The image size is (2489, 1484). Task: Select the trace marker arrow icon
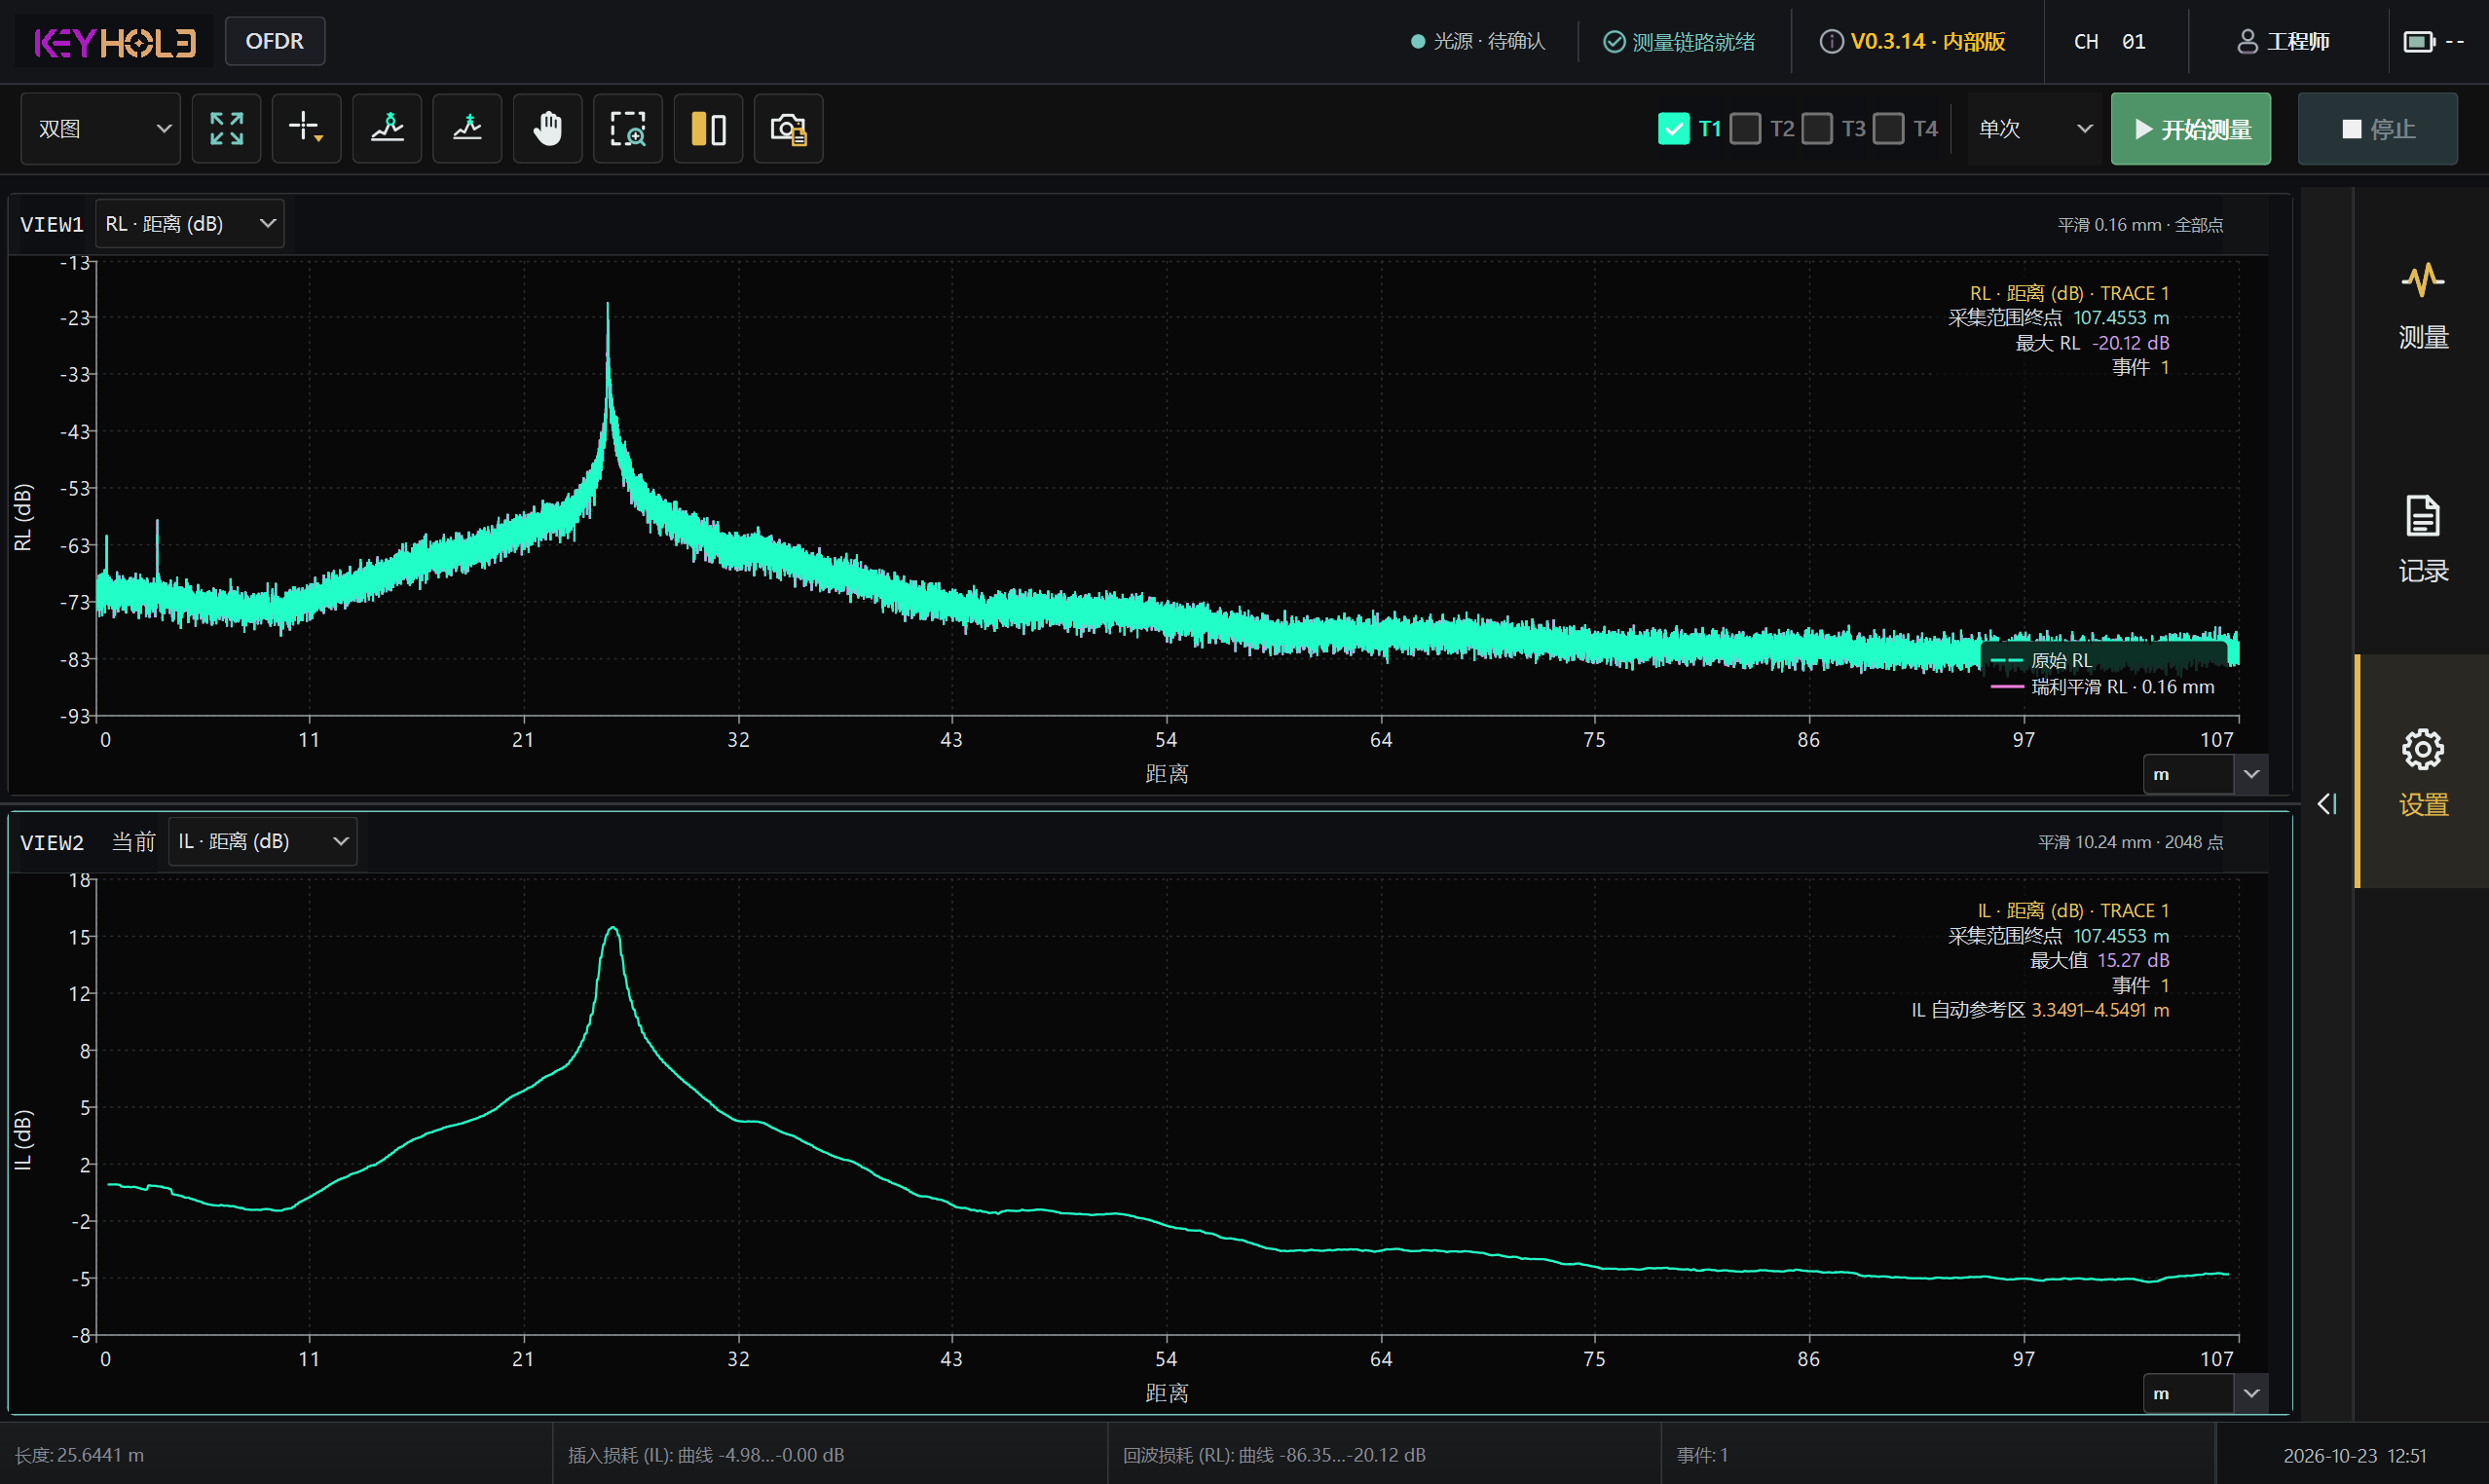tap(467, 128)
